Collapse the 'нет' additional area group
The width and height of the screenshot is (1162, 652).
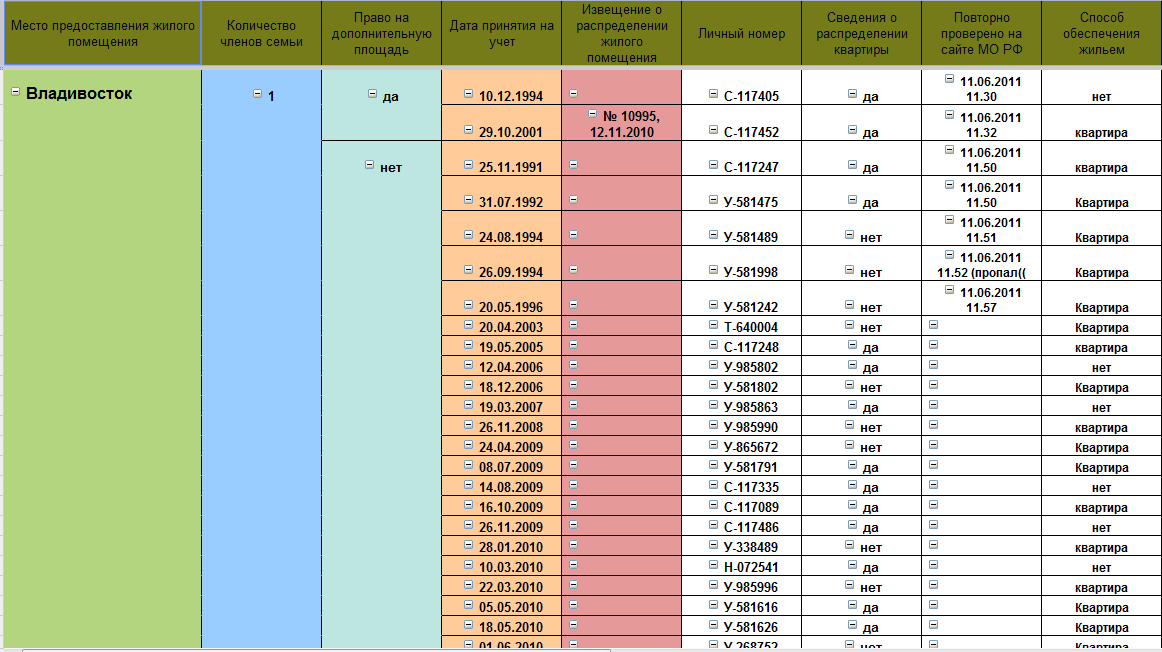coord(369,165)
